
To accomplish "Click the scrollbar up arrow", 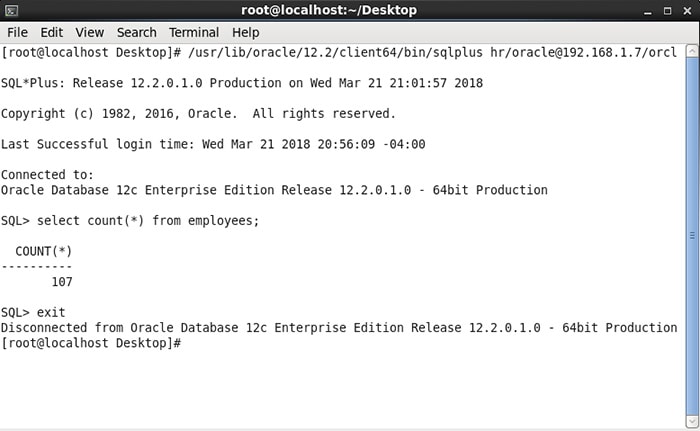I will click(693, 49).
